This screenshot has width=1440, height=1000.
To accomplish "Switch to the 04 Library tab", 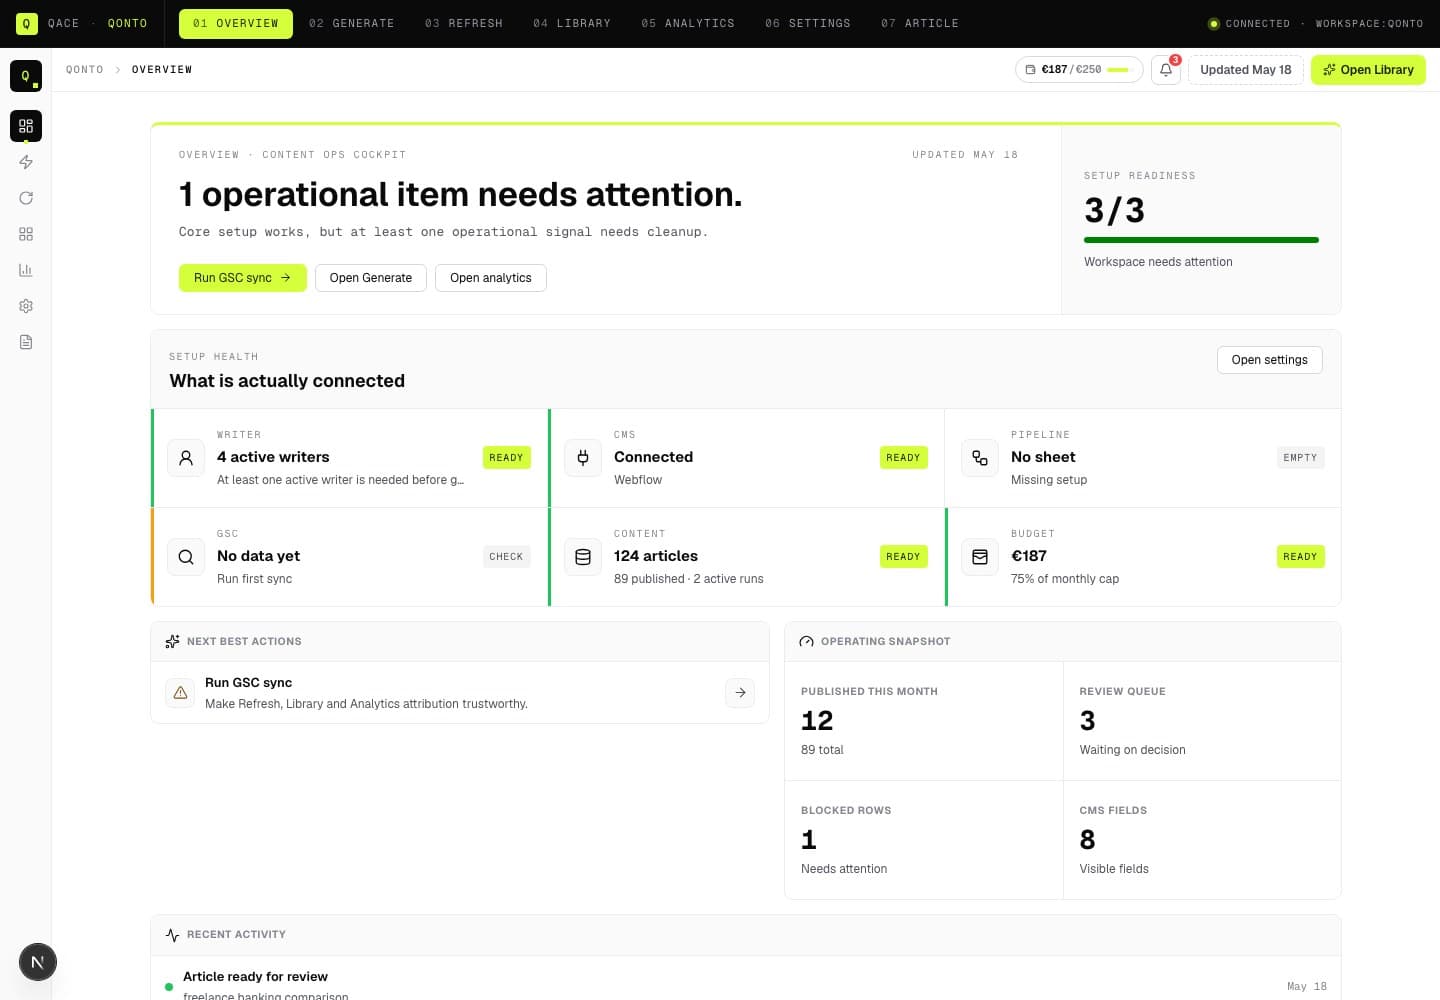I will pyautogui.click(x=572, y=23).
